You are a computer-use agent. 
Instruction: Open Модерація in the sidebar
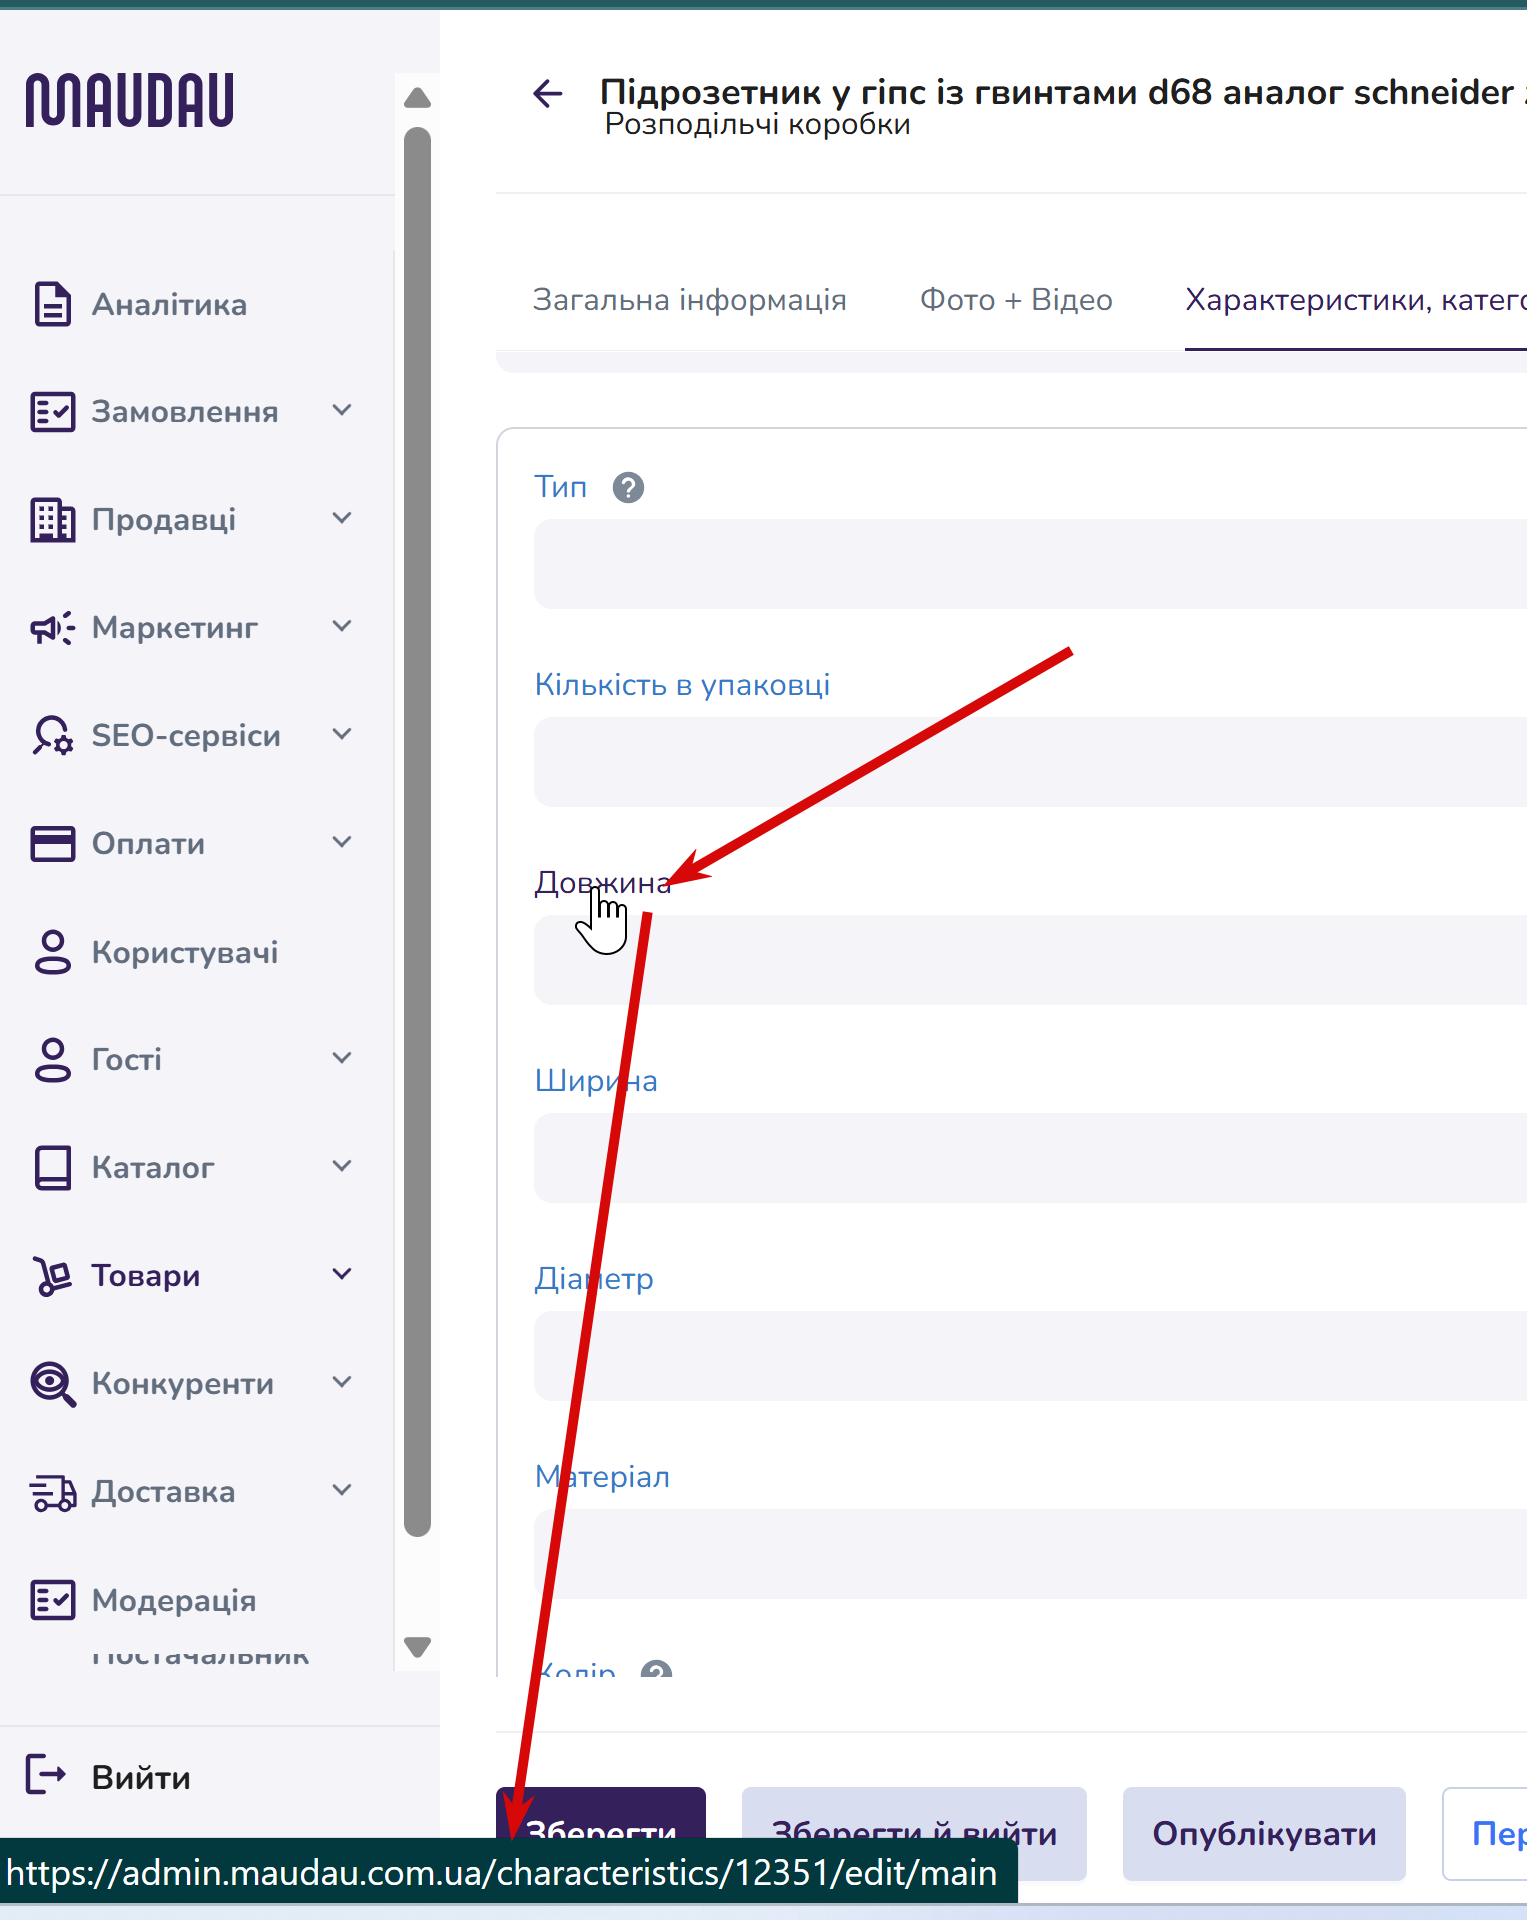pos(174,1601)
